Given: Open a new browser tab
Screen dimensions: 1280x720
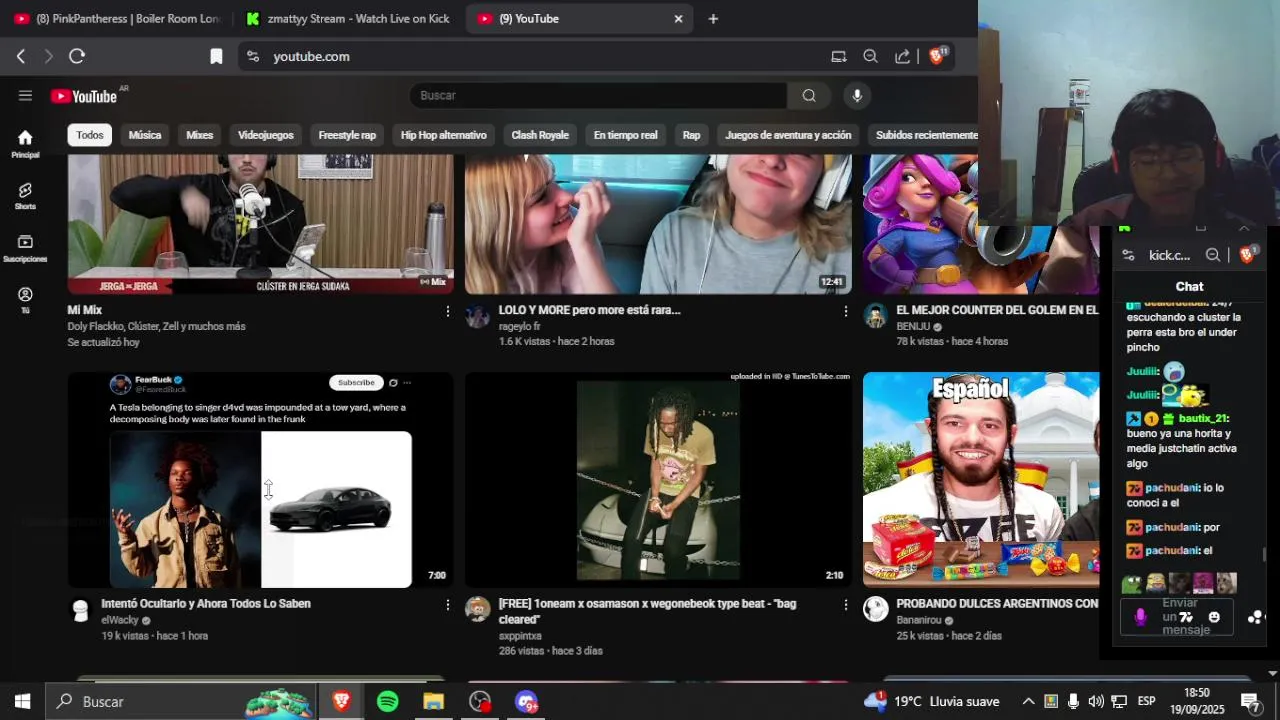Looking at the screenshot, I should 713,19.
